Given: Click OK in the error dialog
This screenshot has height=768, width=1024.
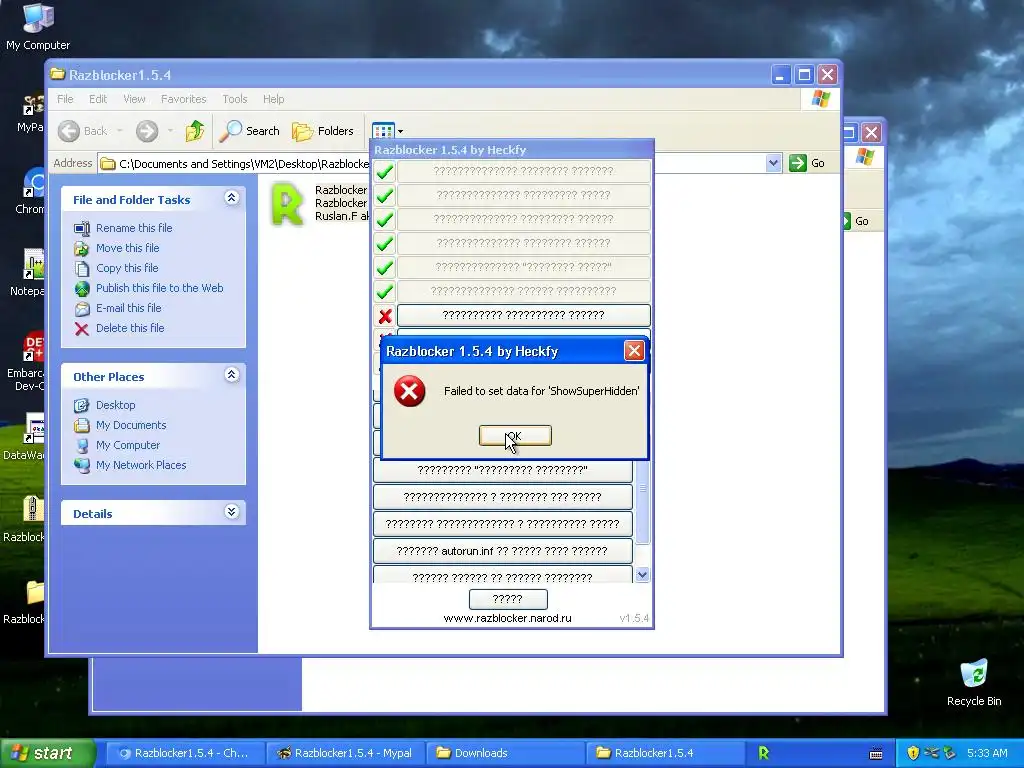Looking at the screenshot, I should tap(515, 436).
